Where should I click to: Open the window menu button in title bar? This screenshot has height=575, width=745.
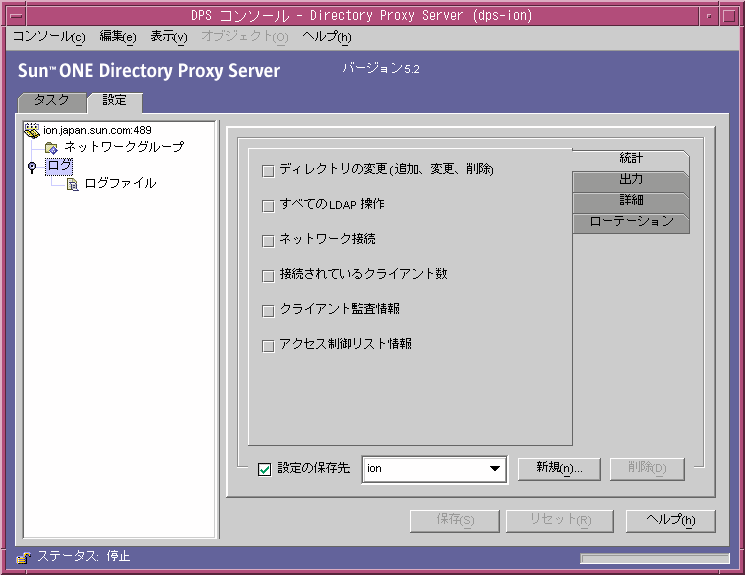[x=17, y=16]
